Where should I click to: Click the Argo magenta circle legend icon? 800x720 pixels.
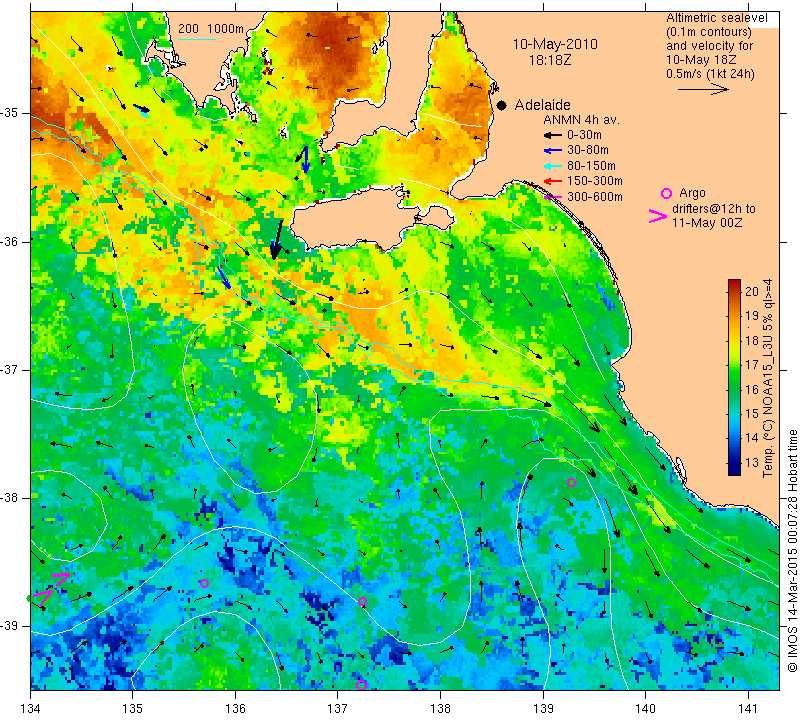666,193
